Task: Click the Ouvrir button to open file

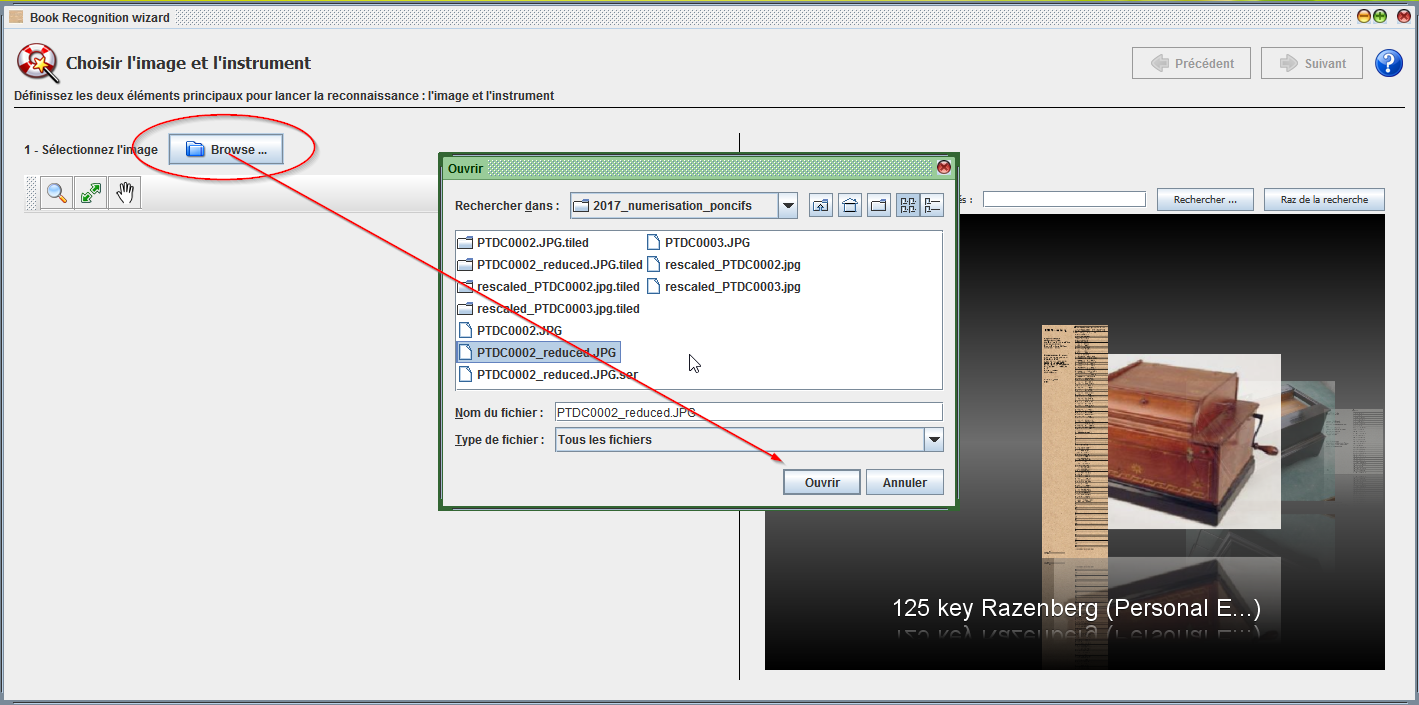Action: [x=822, y=482]
